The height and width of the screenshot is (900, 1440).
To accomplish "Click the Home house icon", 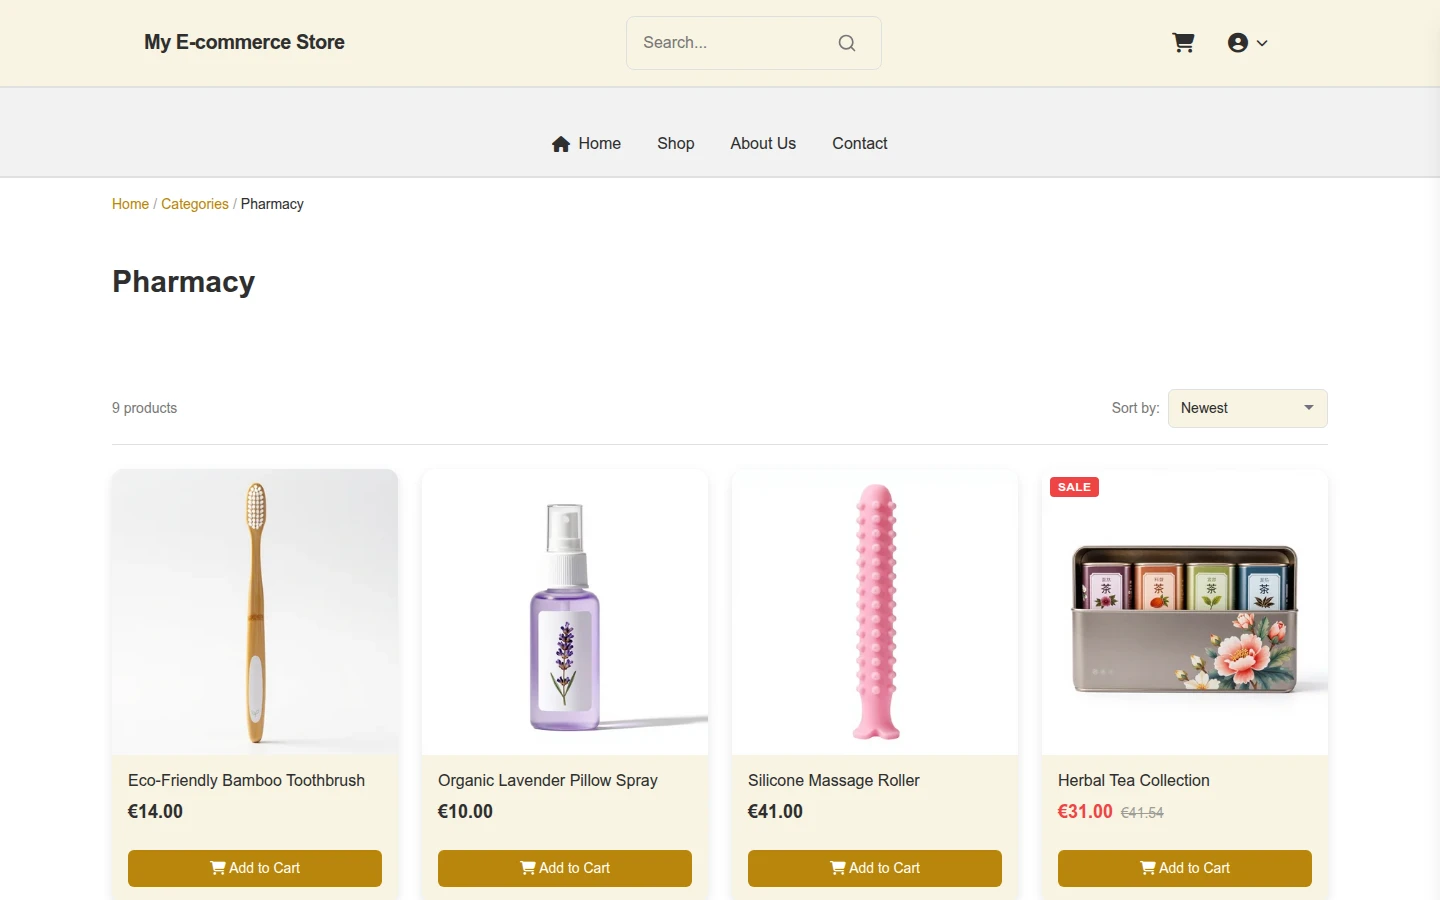I will click(561, 144).
